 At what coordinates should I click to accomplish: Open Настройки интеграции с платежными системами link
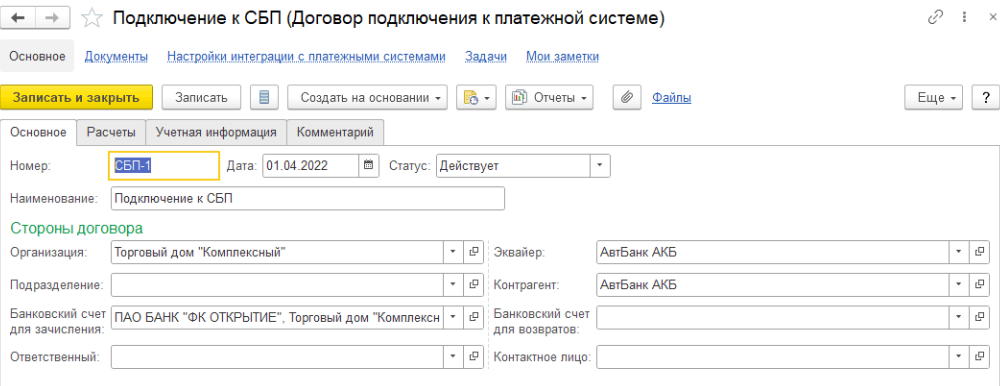[x=306, y=57]
